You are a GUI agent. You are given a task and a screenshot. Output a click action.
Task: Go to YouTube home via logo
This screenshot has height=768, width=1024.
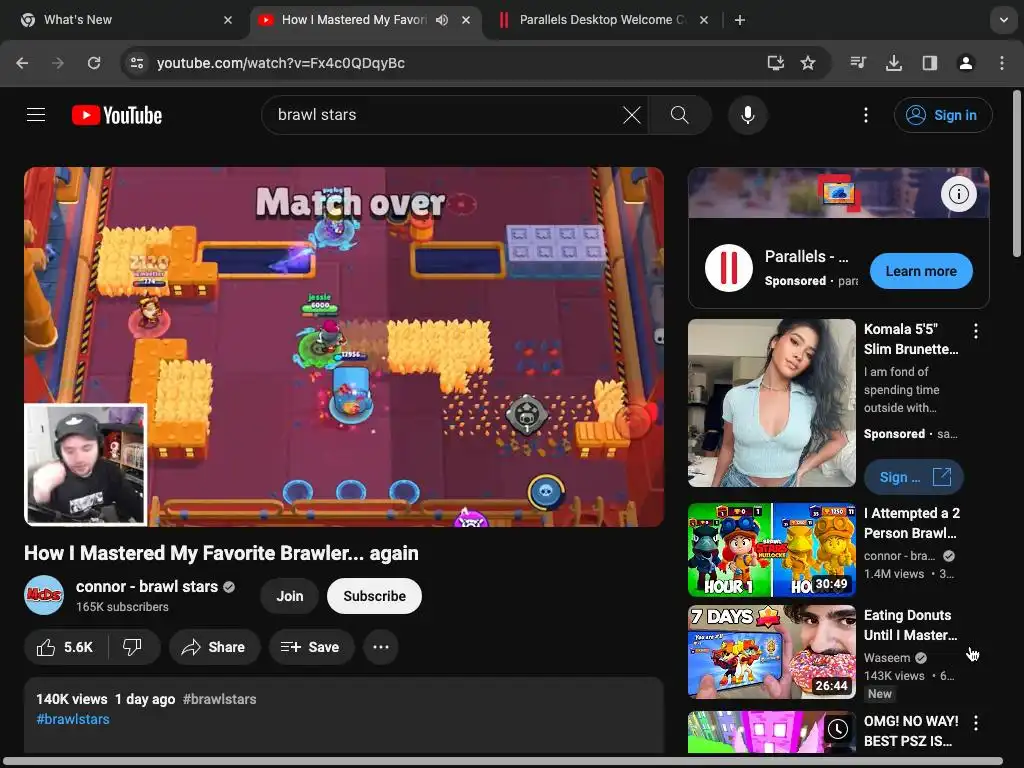click(x=117, y=115)
